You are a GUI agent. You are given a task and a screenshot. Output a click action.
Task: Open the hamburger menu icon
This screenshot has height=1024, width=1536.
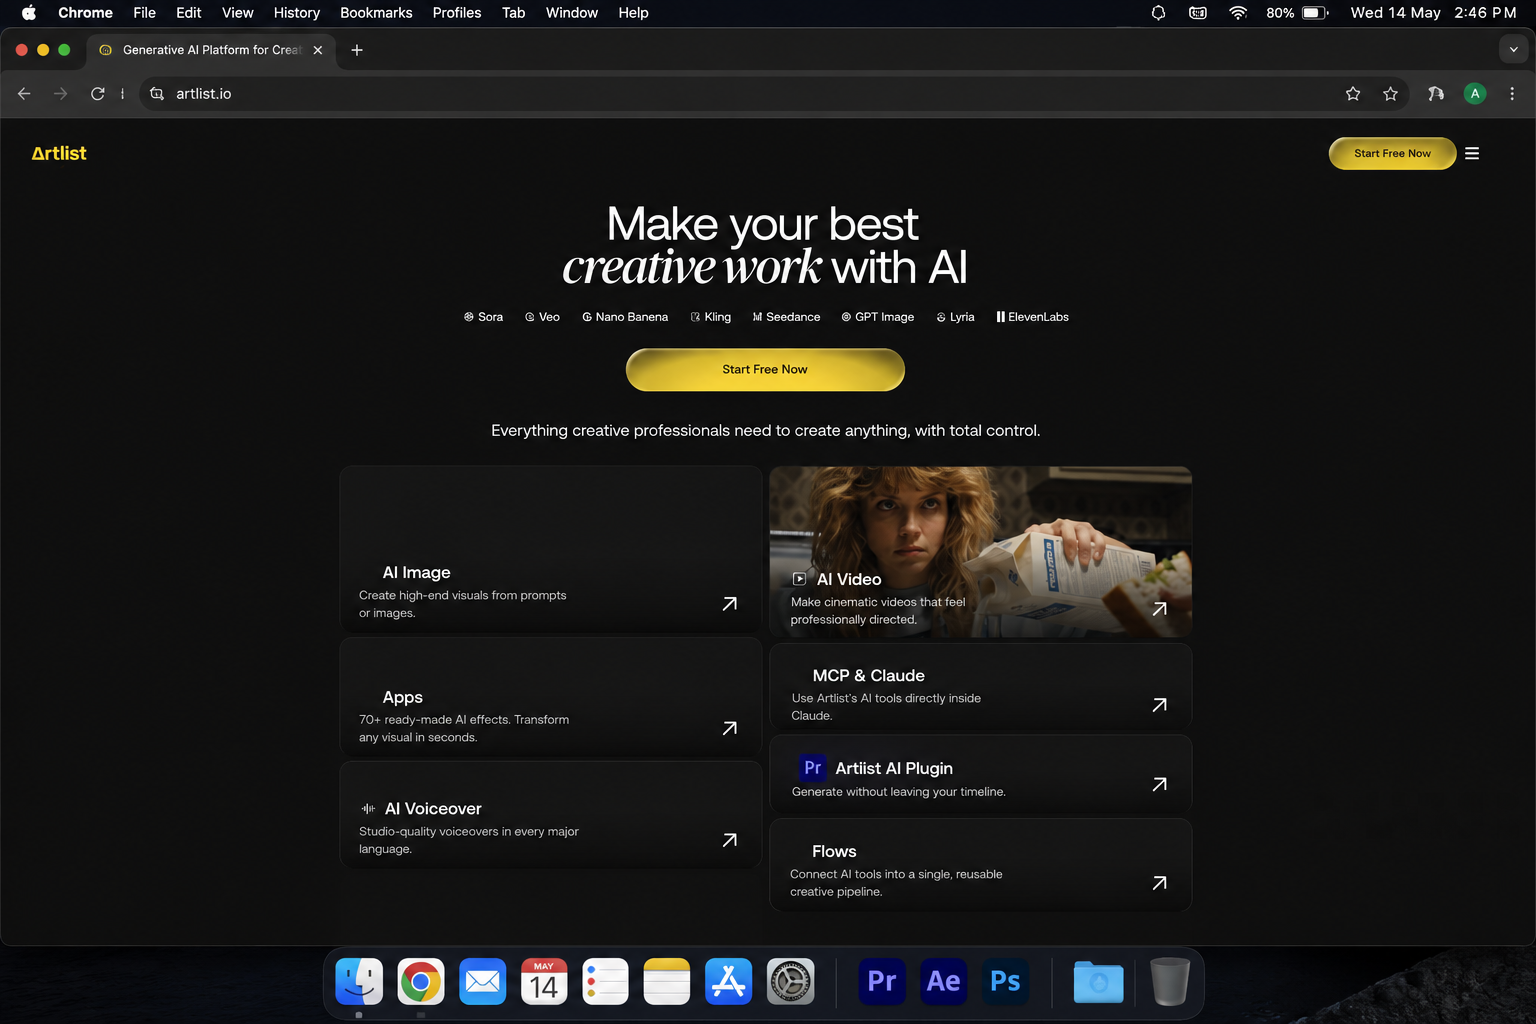[x=1472, y=153]
